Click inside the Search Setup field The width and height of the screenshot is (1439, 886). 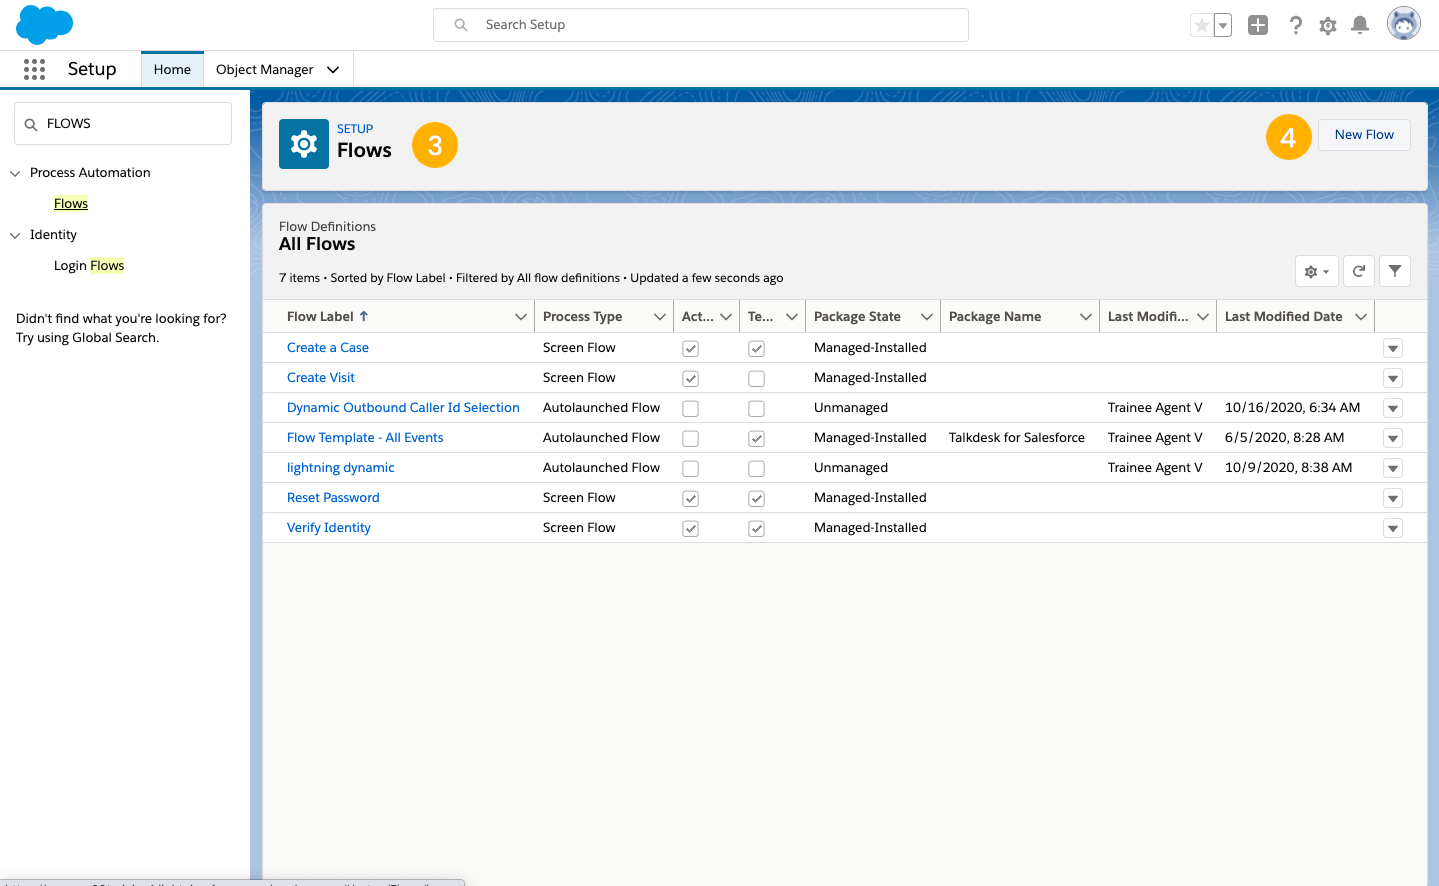tap(700, 24)
